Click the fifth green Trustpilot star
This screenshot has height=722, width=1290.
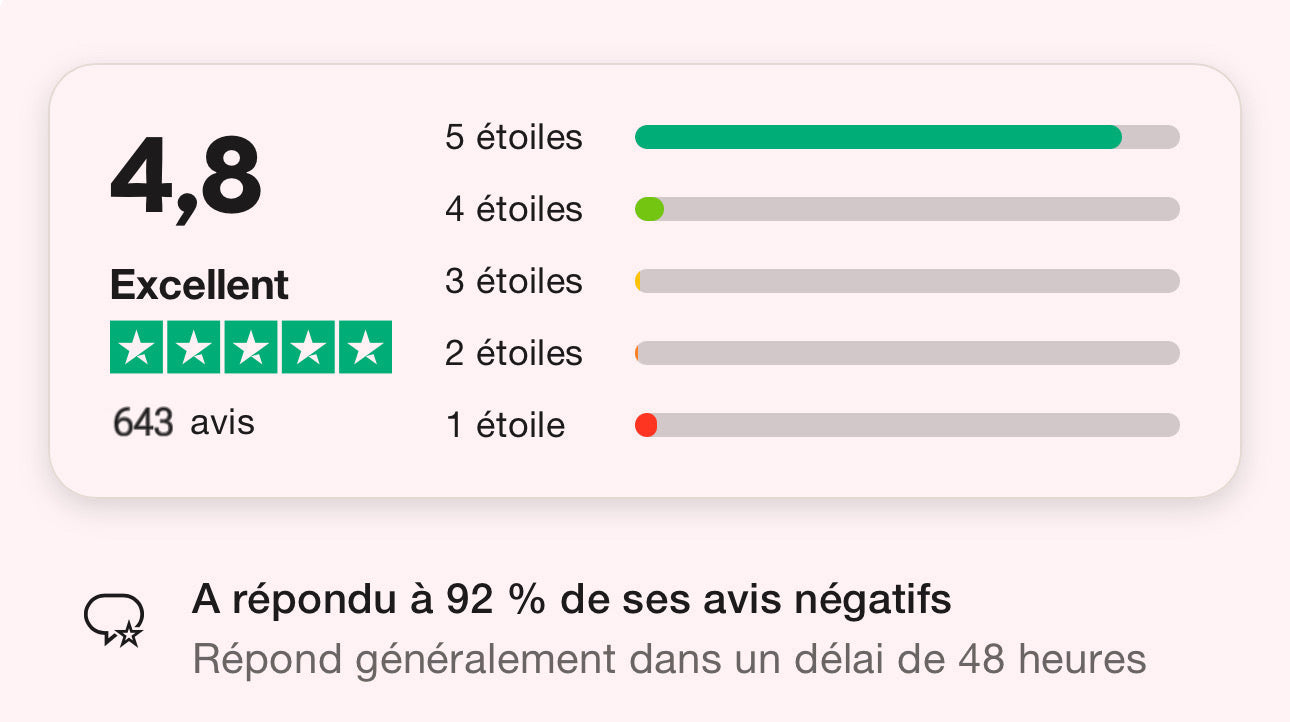click(366, 347)
